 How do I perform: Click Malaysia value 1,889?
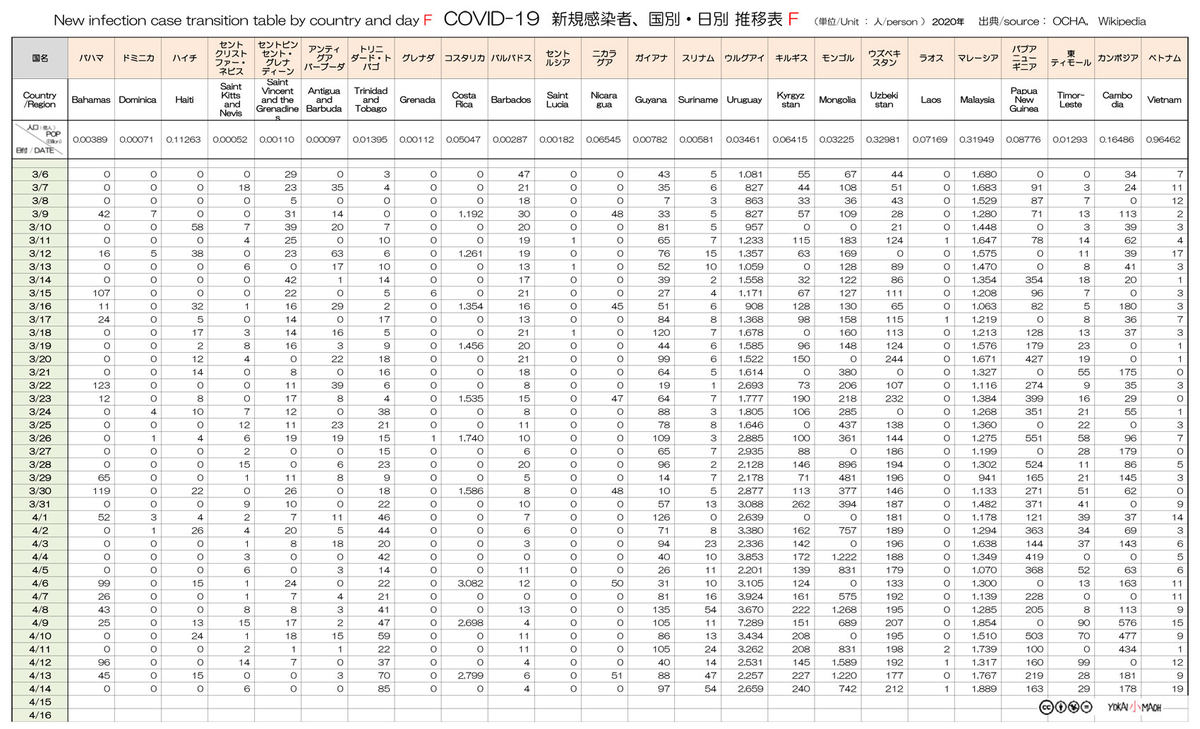point(983,688)
